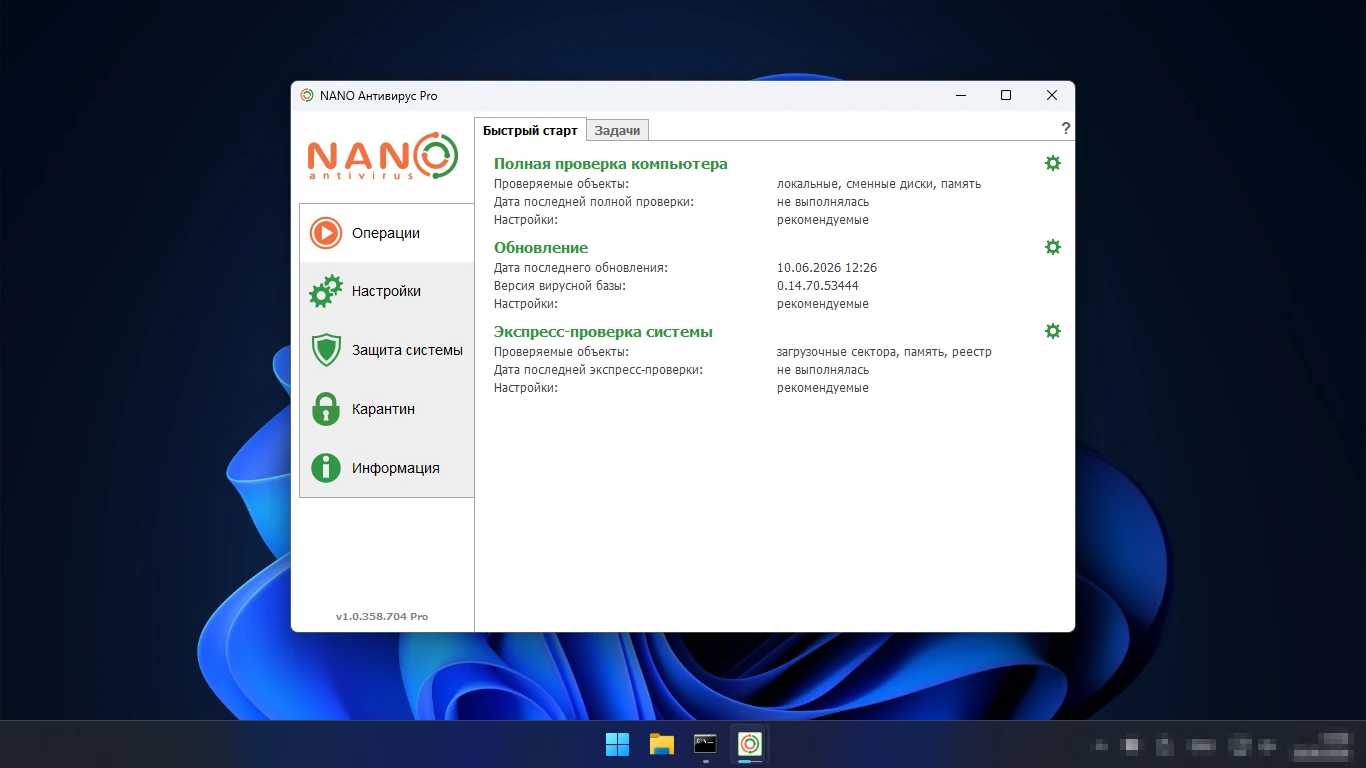This screenshot has height=768, width=1366.
Task: Switch to the Задачи tab
Action: (617, 130)
